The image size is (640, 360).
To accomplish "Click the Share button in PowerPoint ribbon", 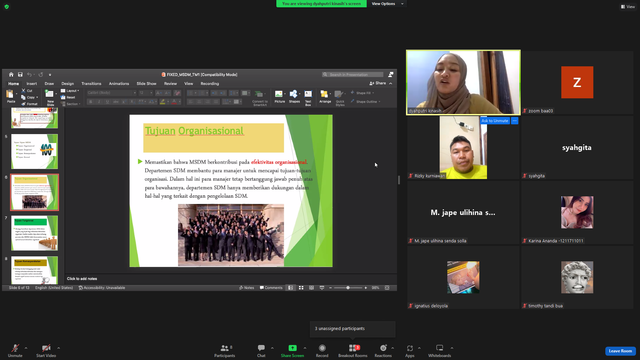I will (x=378, y=83).
